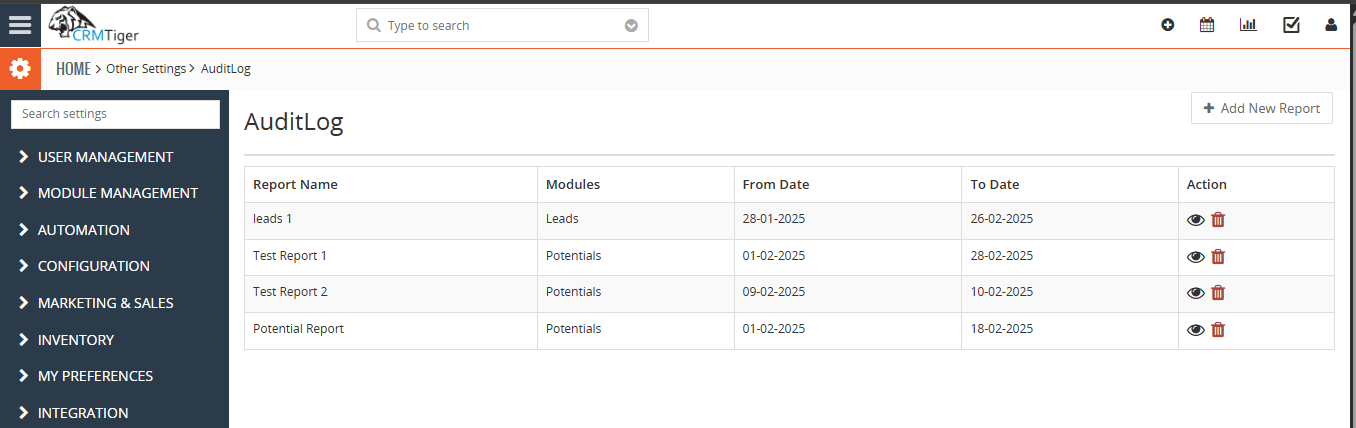Delete the Potential Report entry
The image size is (1356, 428).
1218,330
